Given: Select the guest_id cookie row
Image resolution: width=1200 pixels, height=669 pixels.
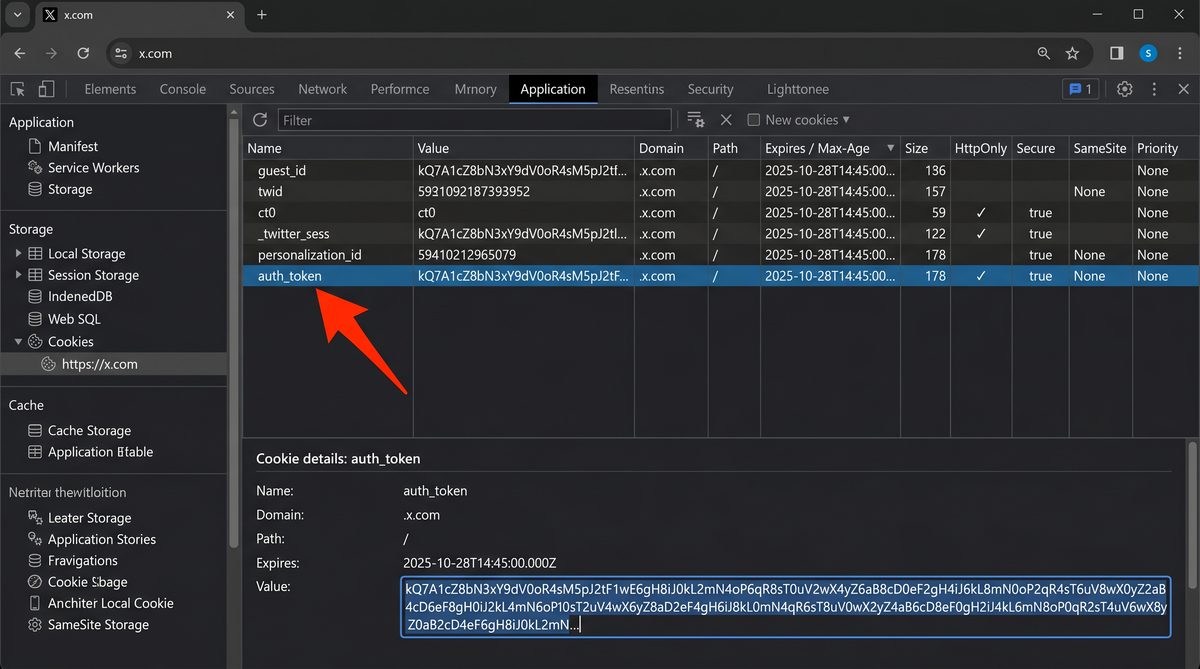Looking at the screenshot, I should [x=718, y=170].
